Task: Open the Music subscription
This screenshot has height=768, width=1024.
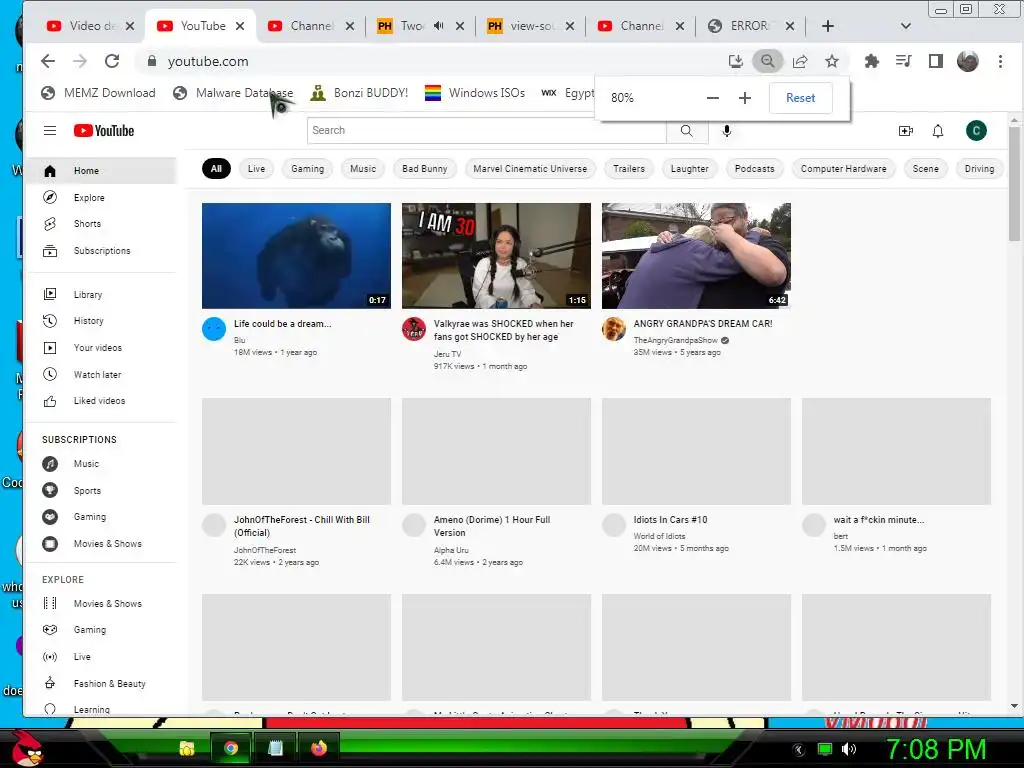Action: coord(101,464)
